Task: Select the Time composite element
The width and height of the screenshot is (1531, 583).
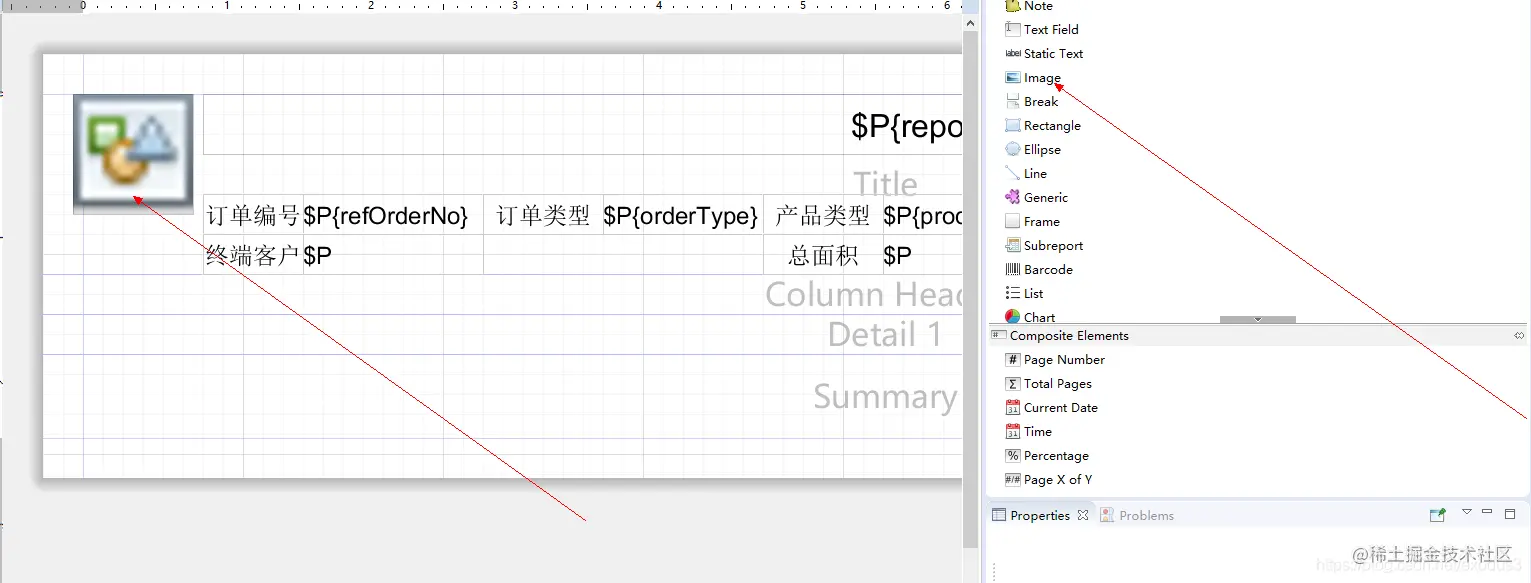Action: (x=1028, y=432)
